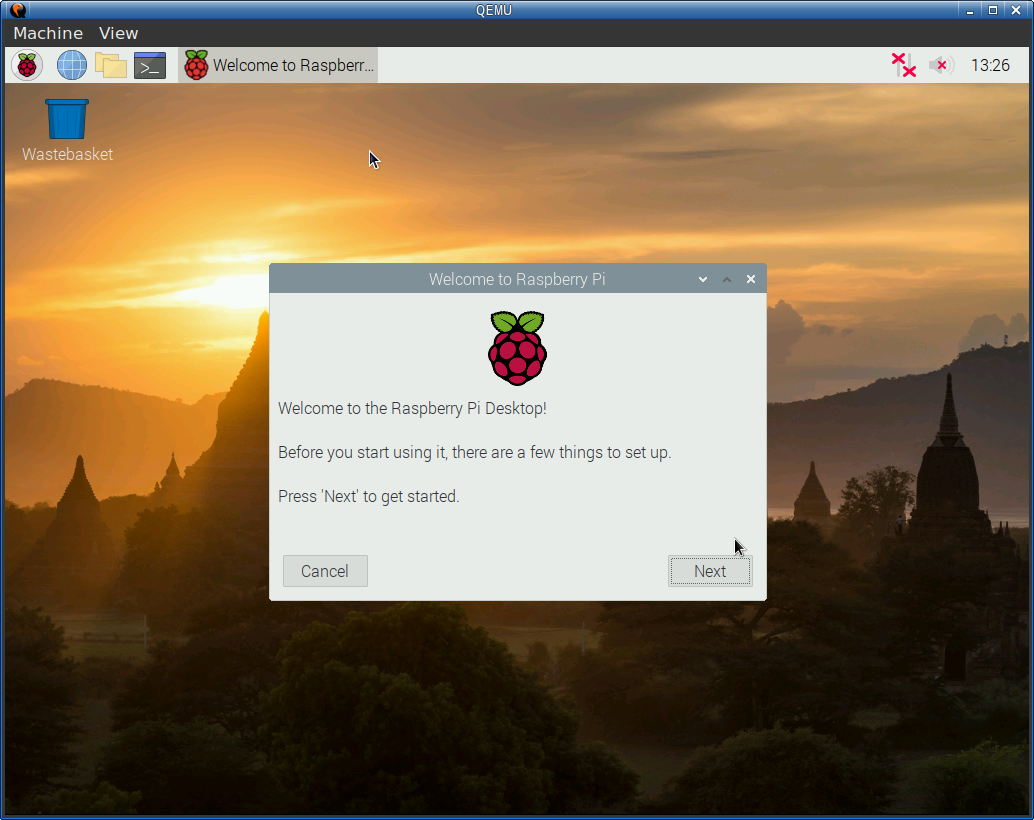Open the QEMU Machine menu
1034x820 pixels.
(x=48, y=33)
